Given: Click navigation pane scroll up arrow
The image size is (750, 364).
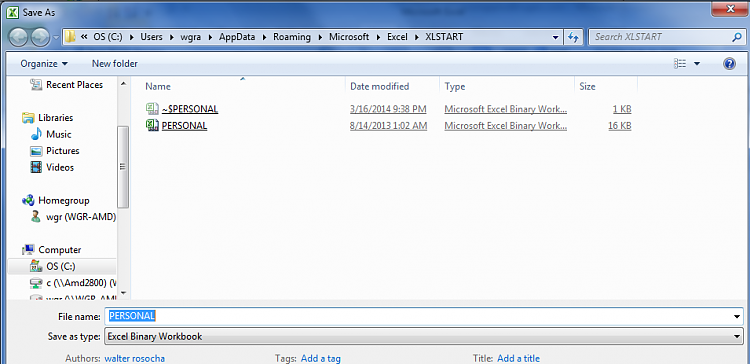Looking at the screenshot, I should [123, 84].
